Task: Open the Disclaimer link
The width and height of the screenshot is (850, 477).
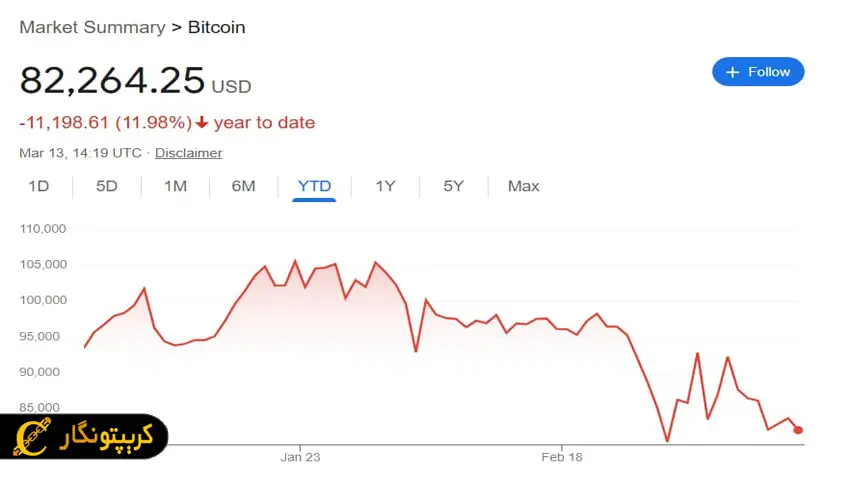Action: 188,153
